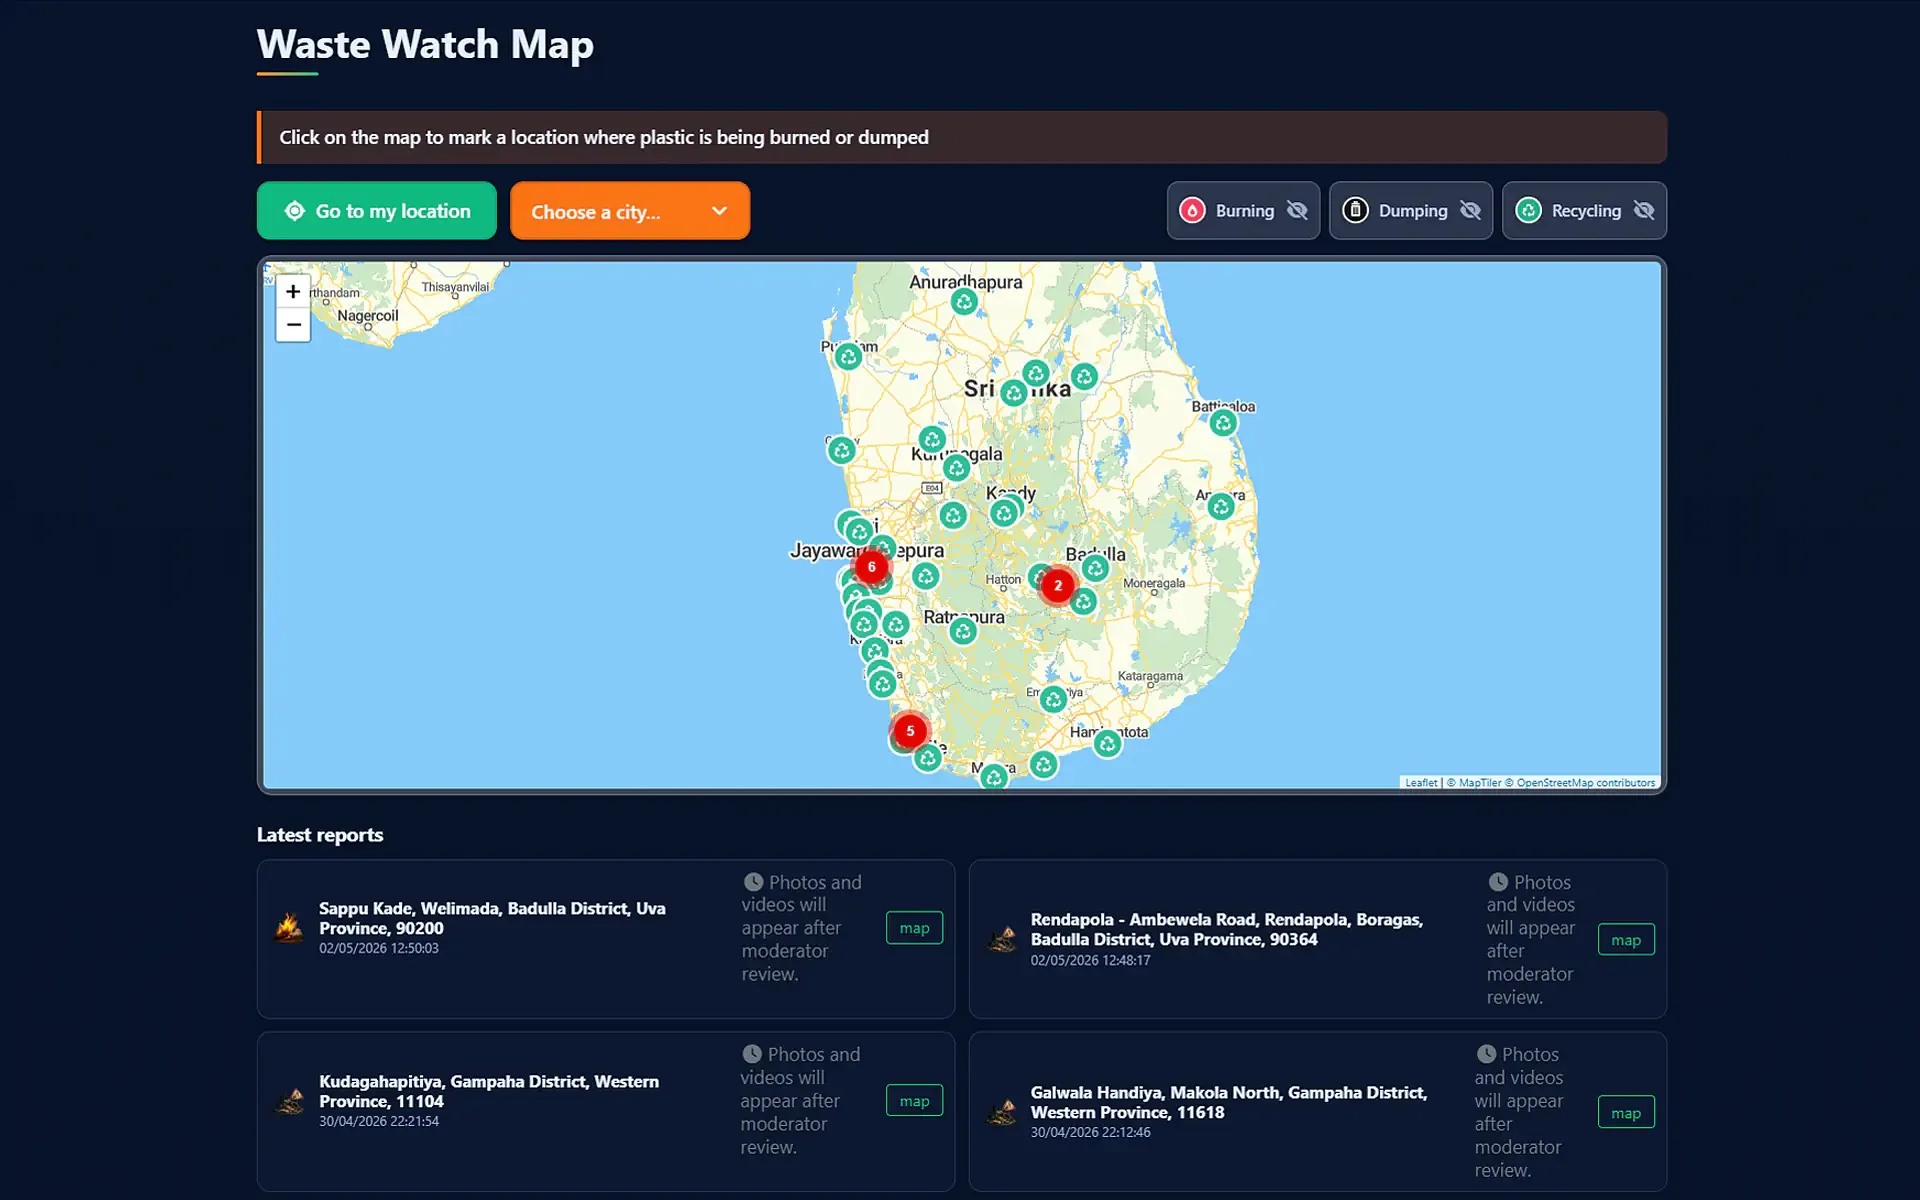Screen dimensions: 1920x1200
Task: Click the dump pile icon on Kudagahapitiya report
Action: click(290, 1100)
